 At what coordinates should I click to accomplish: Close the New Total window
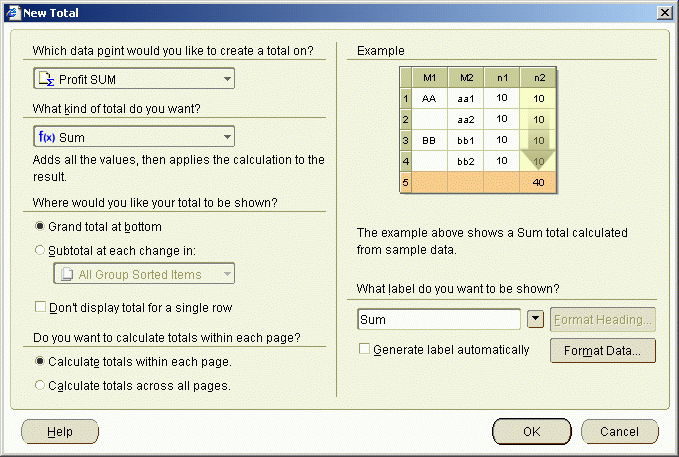click(x=665, y=13)
